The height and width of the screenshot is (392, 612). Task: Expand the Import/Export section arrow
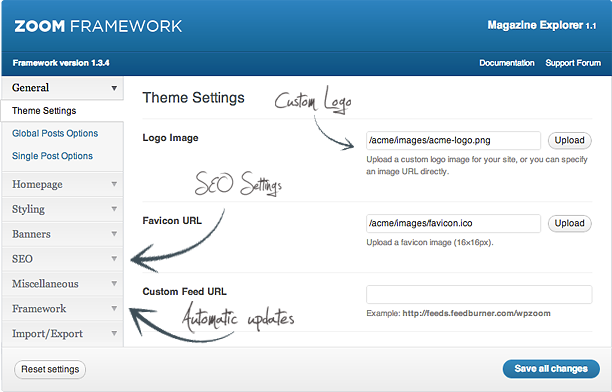coord(114,333)
